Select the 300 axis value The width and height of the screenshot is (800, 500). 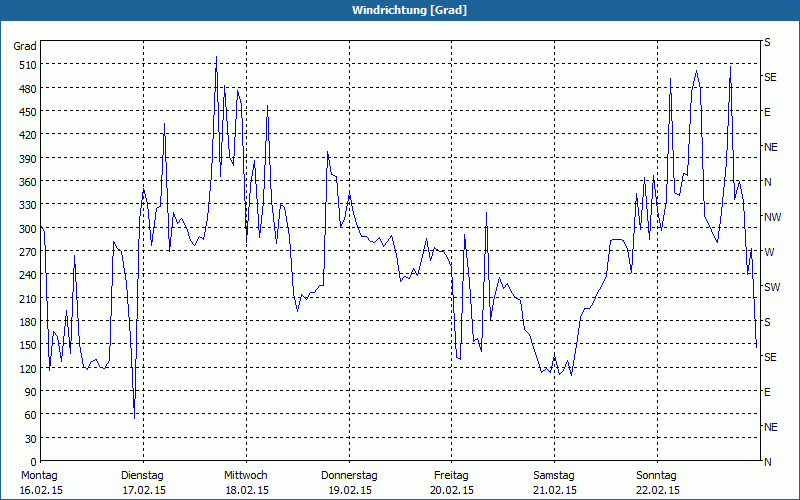[28, 229]
